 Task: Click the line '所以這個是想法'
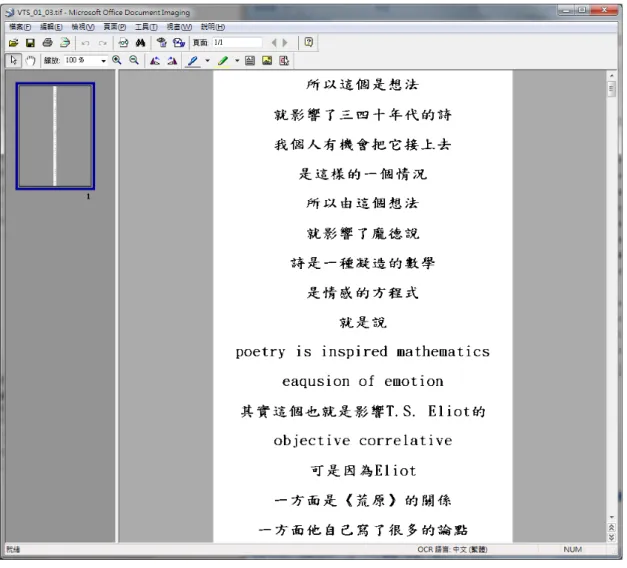pos(363,85)
